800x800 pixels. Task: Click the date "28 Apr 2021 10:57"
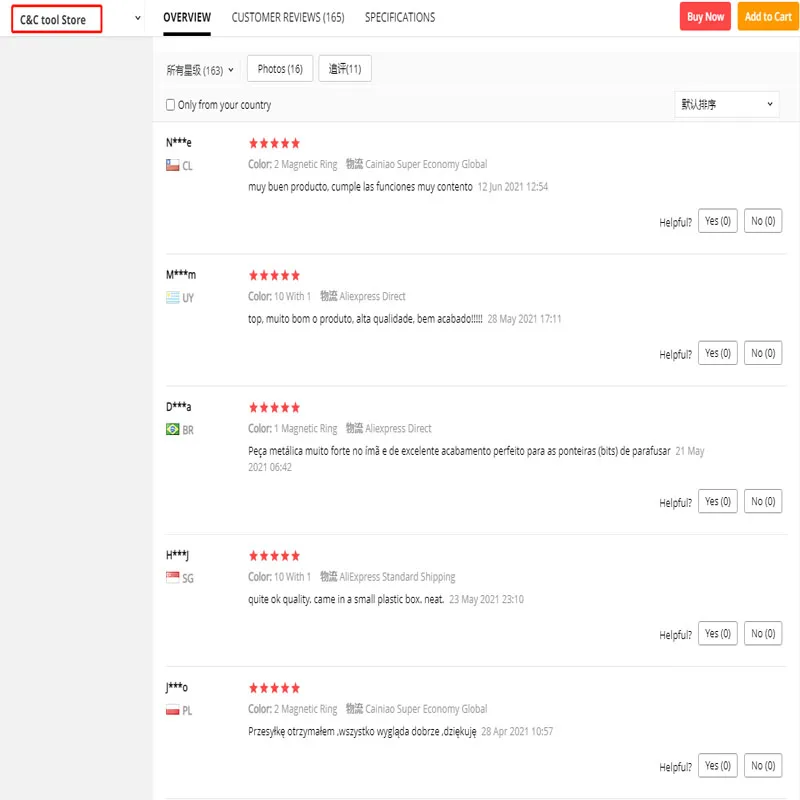pyautogui.click(x=517, y=731)
